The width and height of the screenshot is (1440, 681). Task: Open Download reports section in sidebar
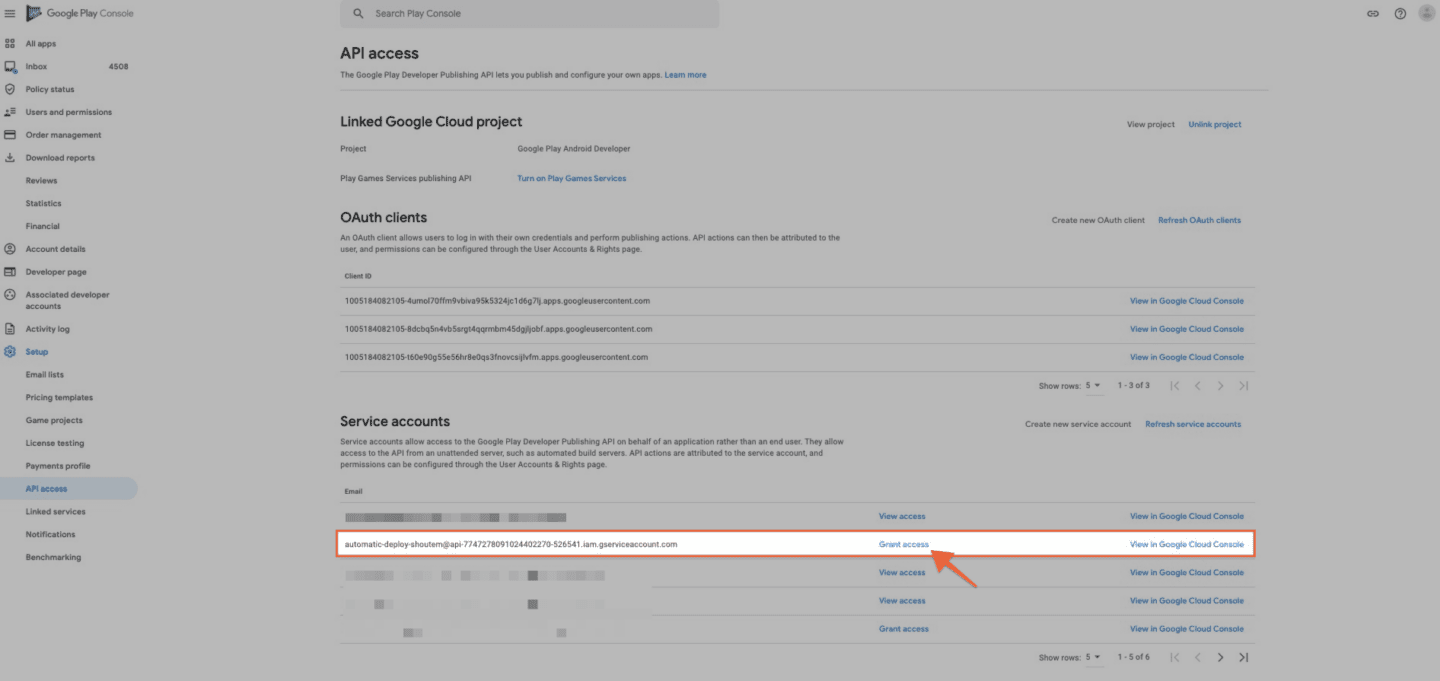click(60, 158)
